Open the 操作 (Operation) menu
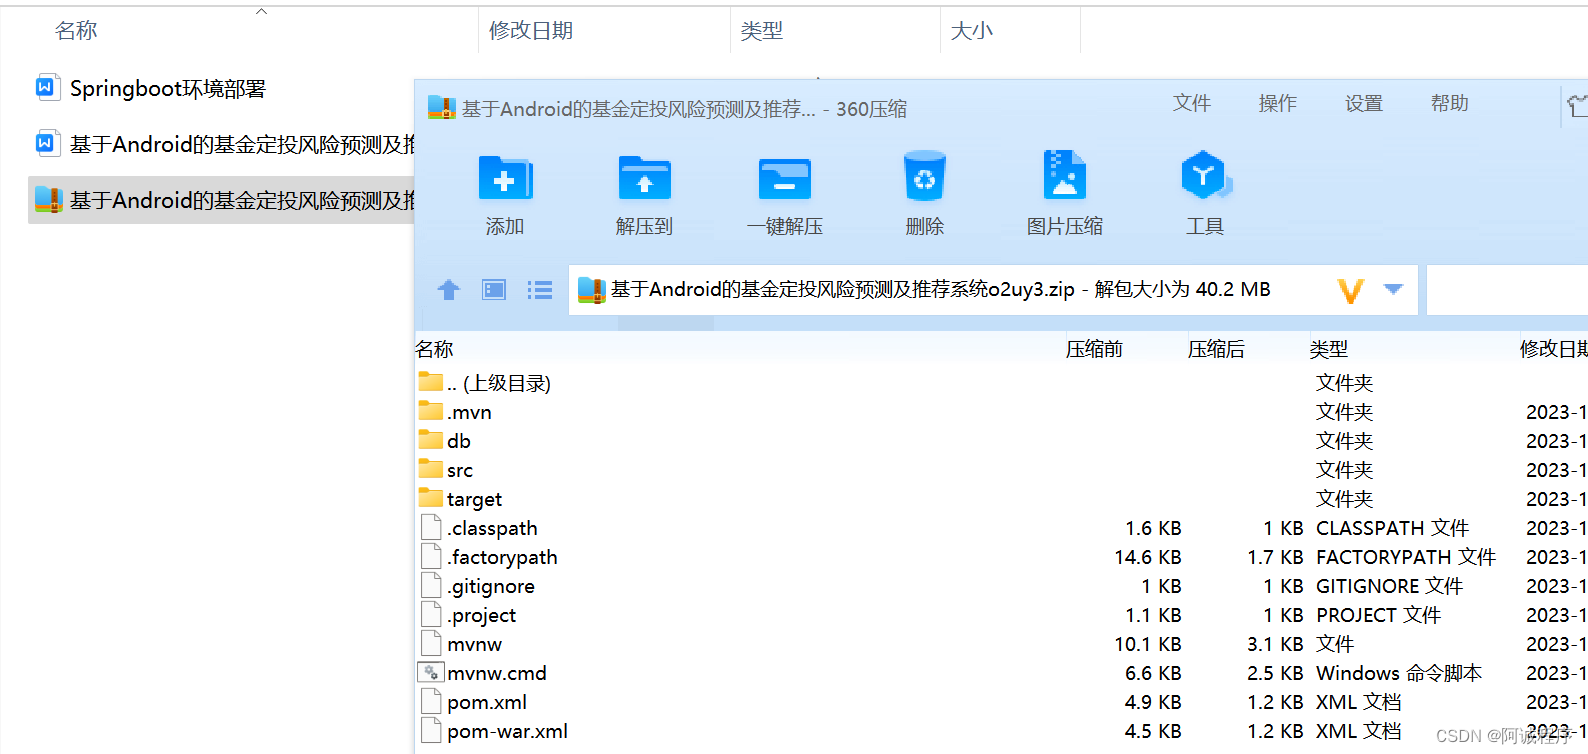The width and height of the screenshot is (1588, 754). pyautogui.click(x=1278, y=103)
